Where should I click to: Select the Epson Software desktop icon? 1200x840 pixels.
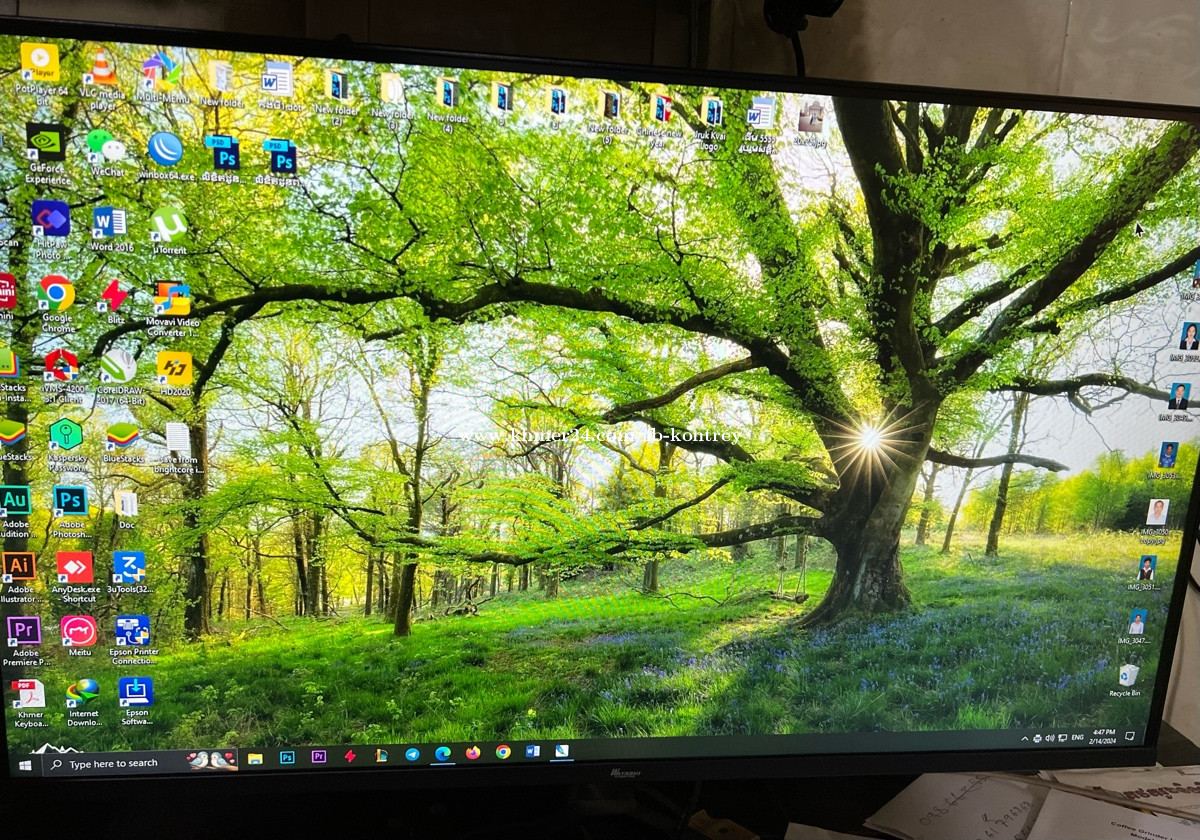(x=135, y=701)
